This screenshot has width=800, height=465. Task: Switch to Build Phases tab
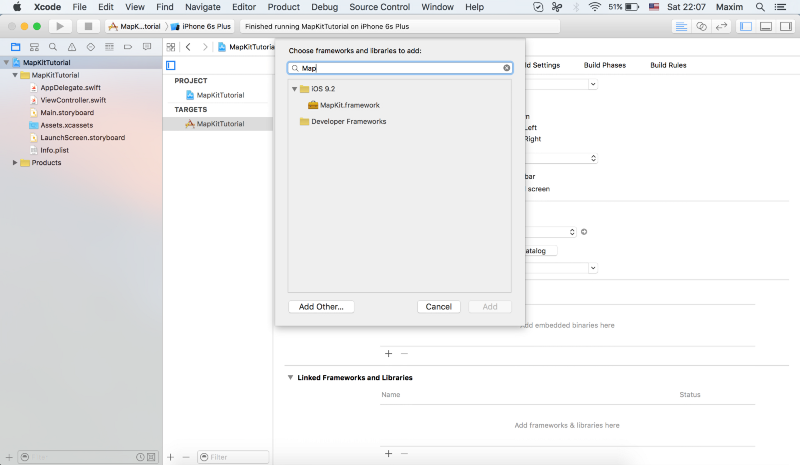(605, 65)
